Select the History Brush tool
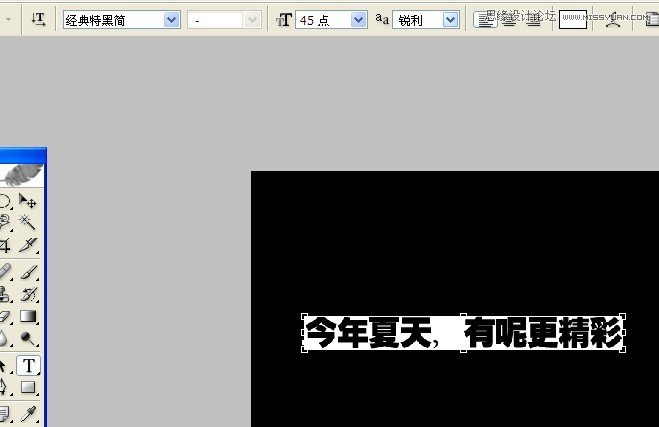Image resolution: width=659 pixels, height=427 pixels. click(28, 294)
